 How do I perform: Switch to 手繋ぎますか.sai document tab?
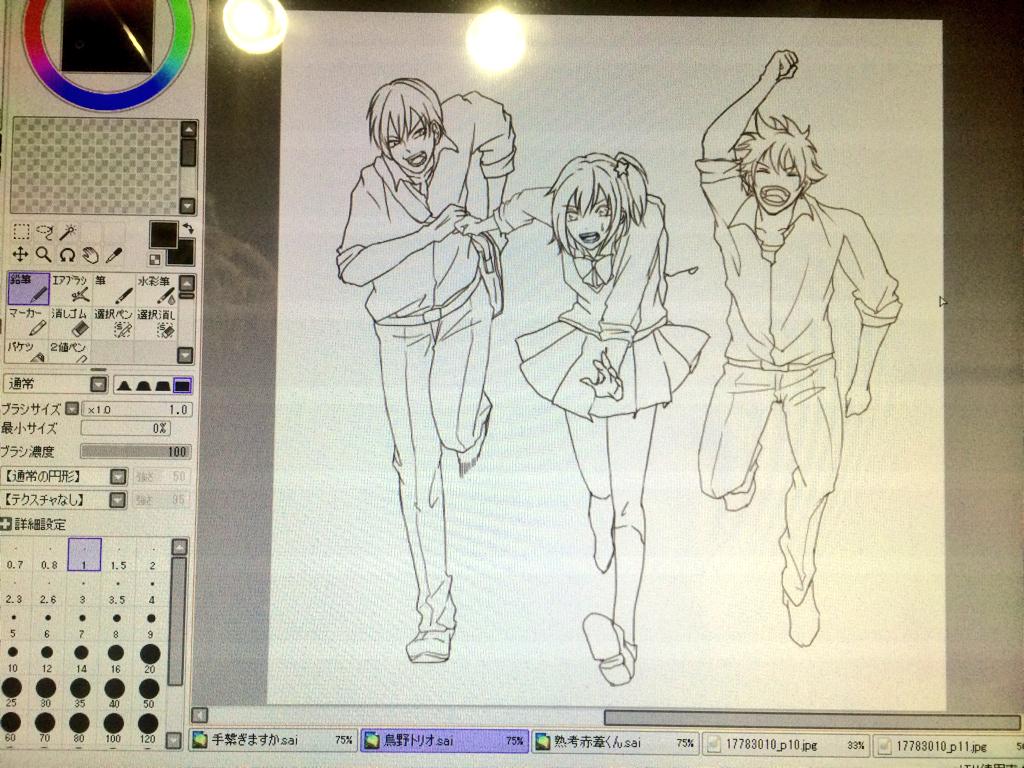(273, 740)
